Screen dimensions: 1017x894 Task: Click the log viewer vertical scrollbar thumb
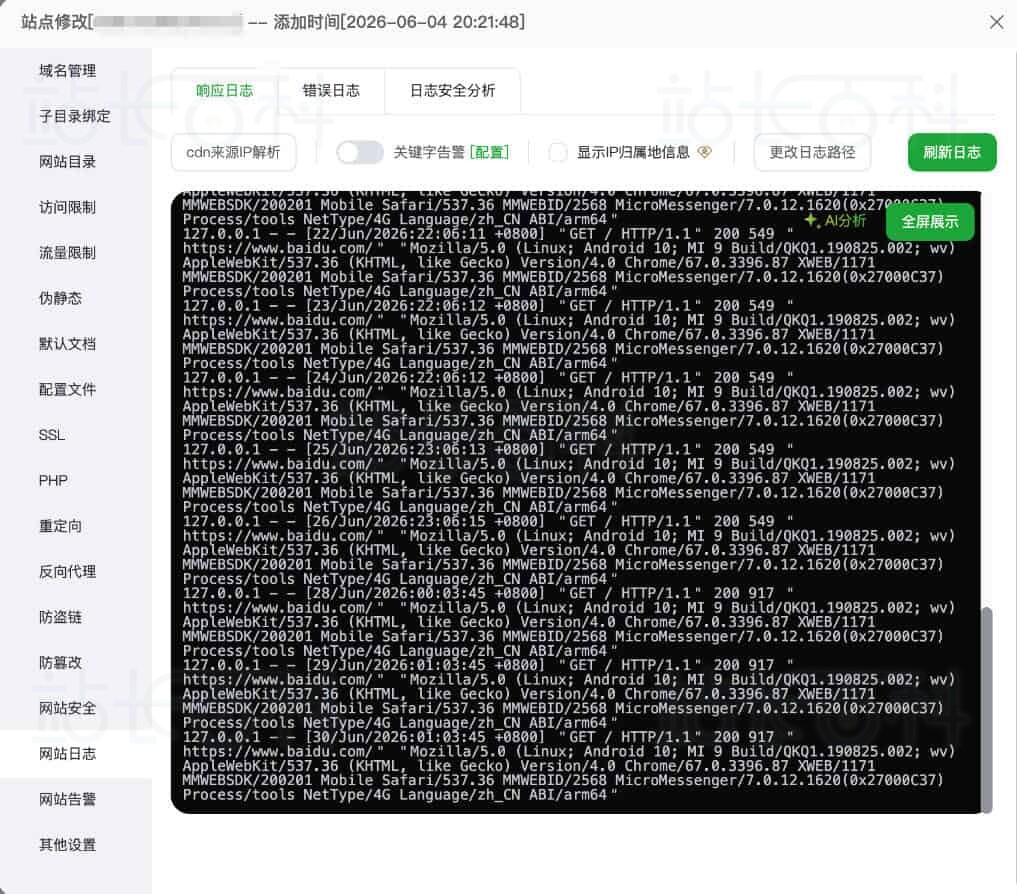pyautogui.click(x=987, y=710)
